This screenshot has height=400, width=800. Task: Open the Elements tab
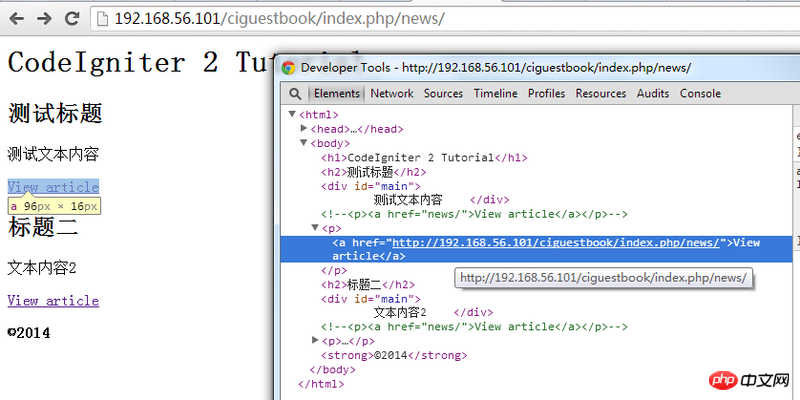[x=336, y=93]
